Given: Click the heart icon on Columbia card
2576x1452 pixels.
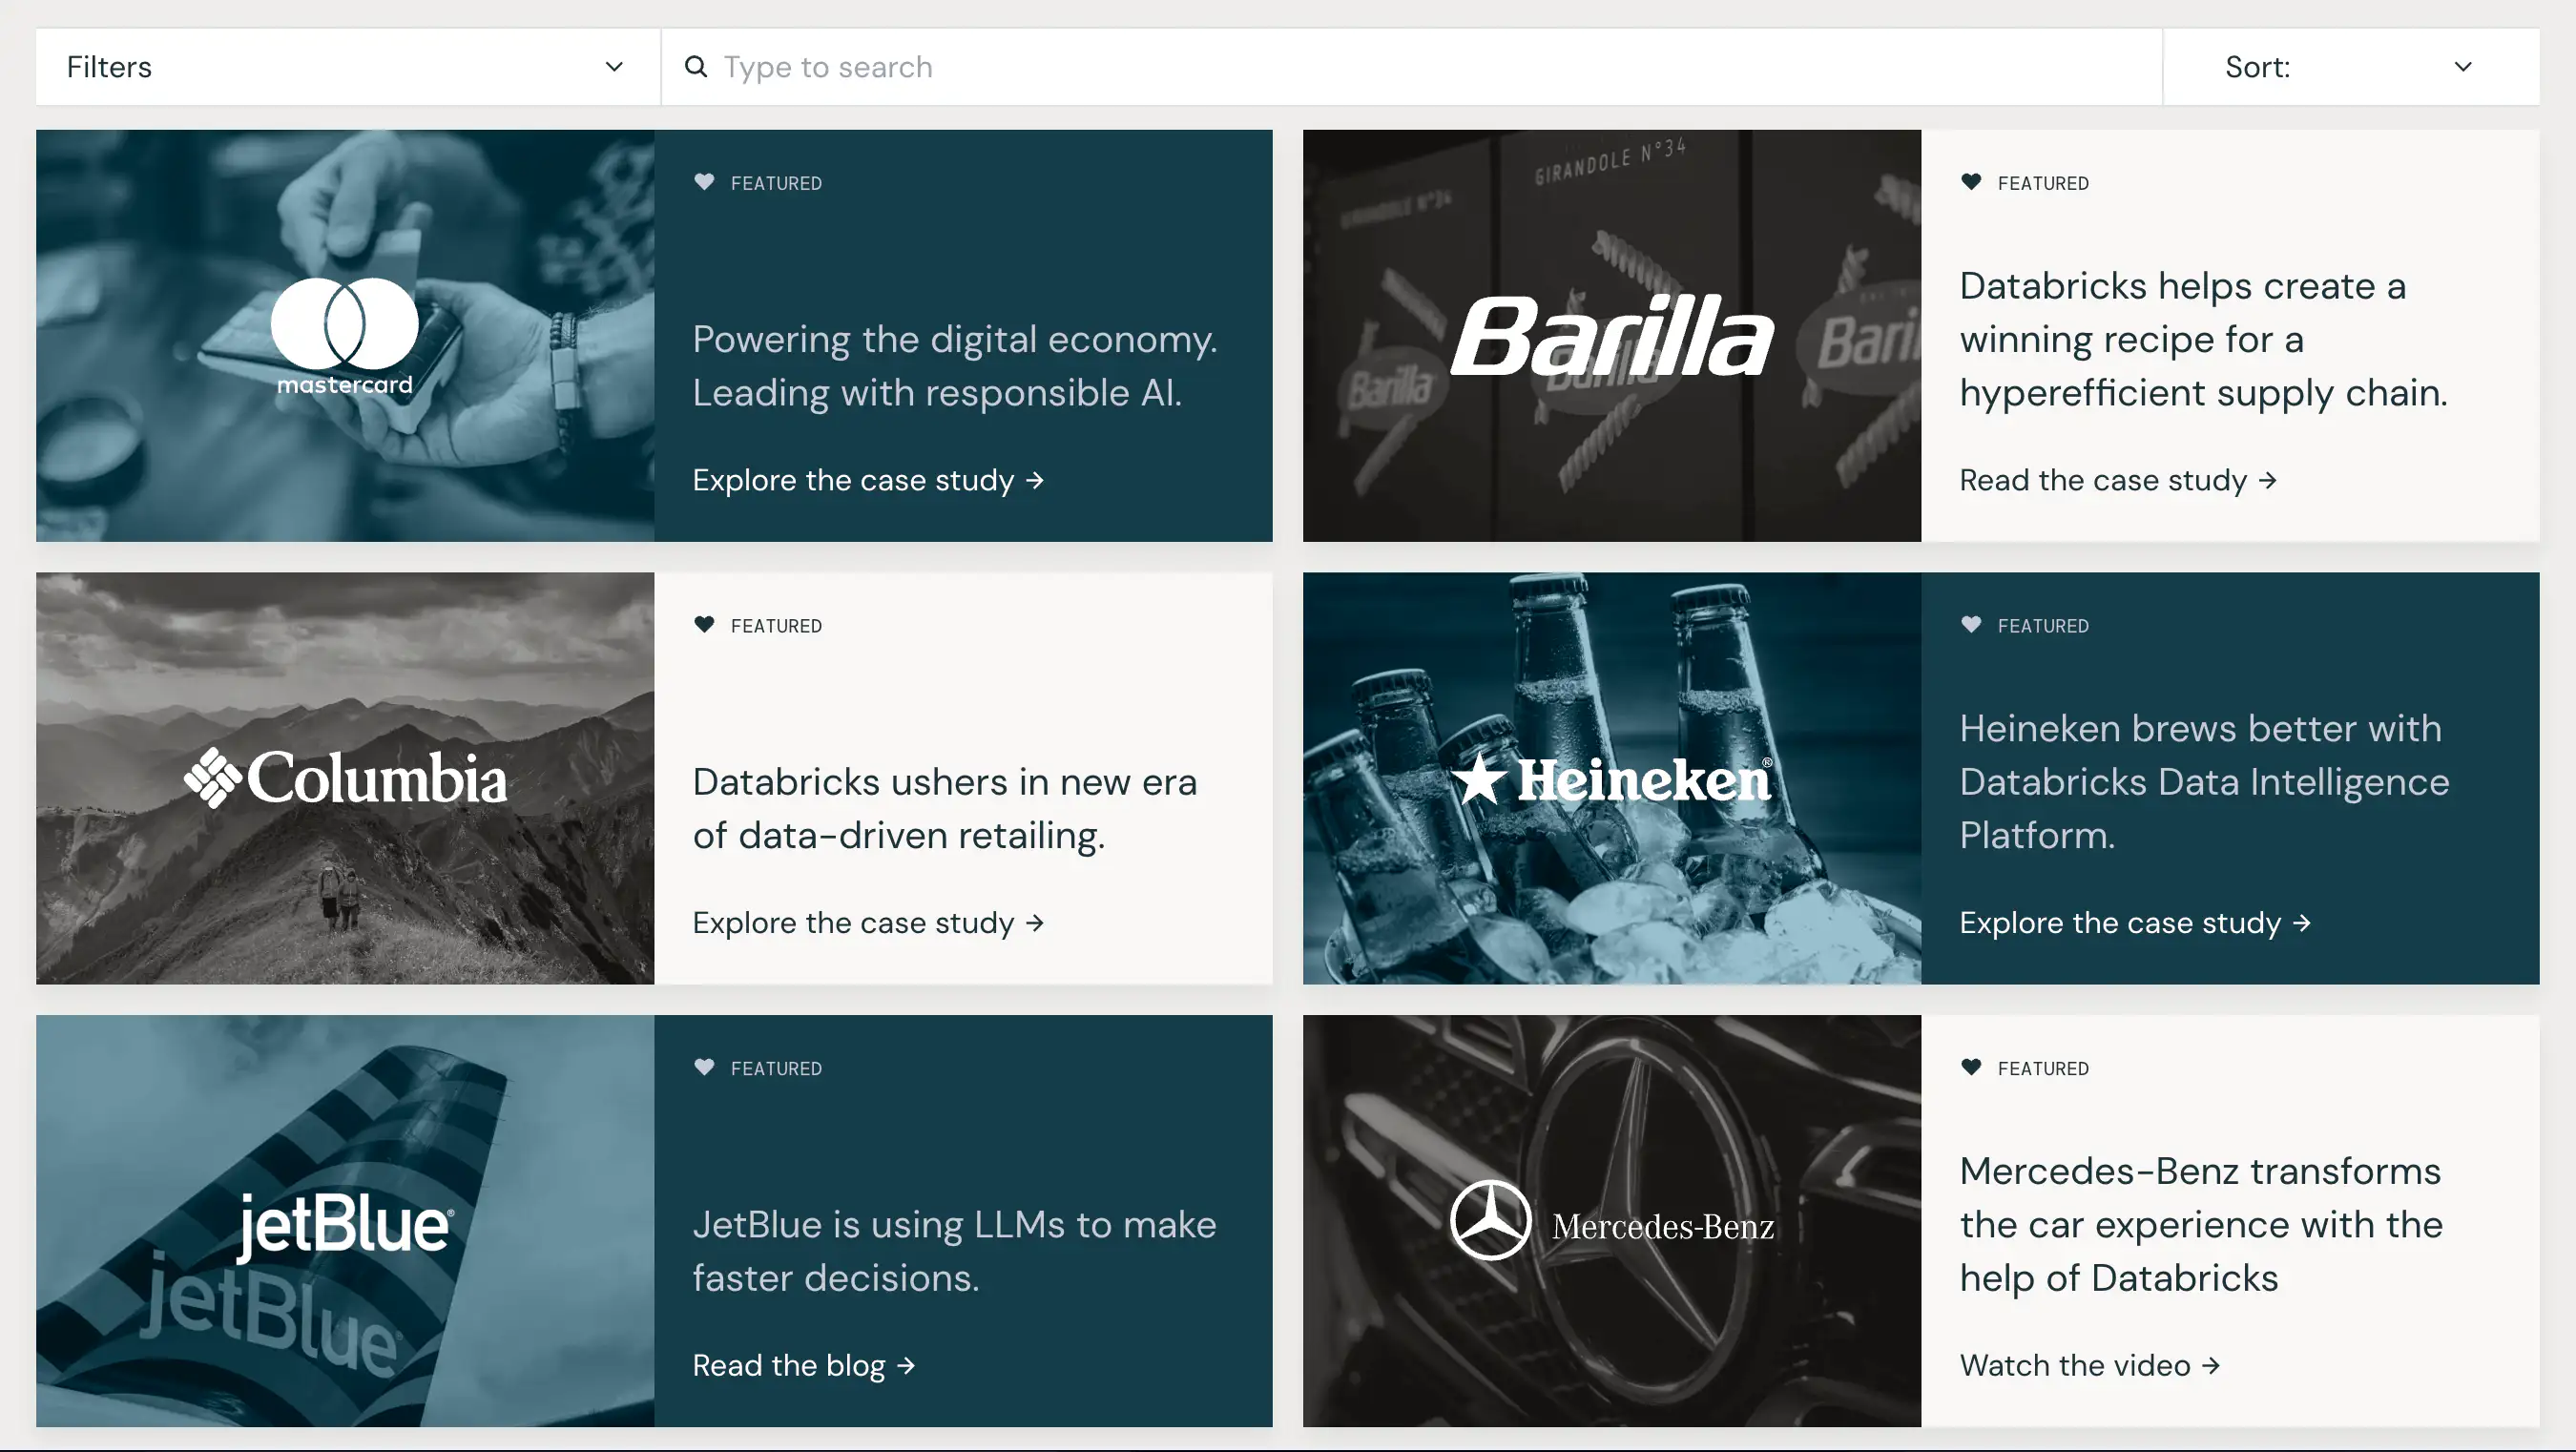Looking at the screenshot, I should [704, 625].
